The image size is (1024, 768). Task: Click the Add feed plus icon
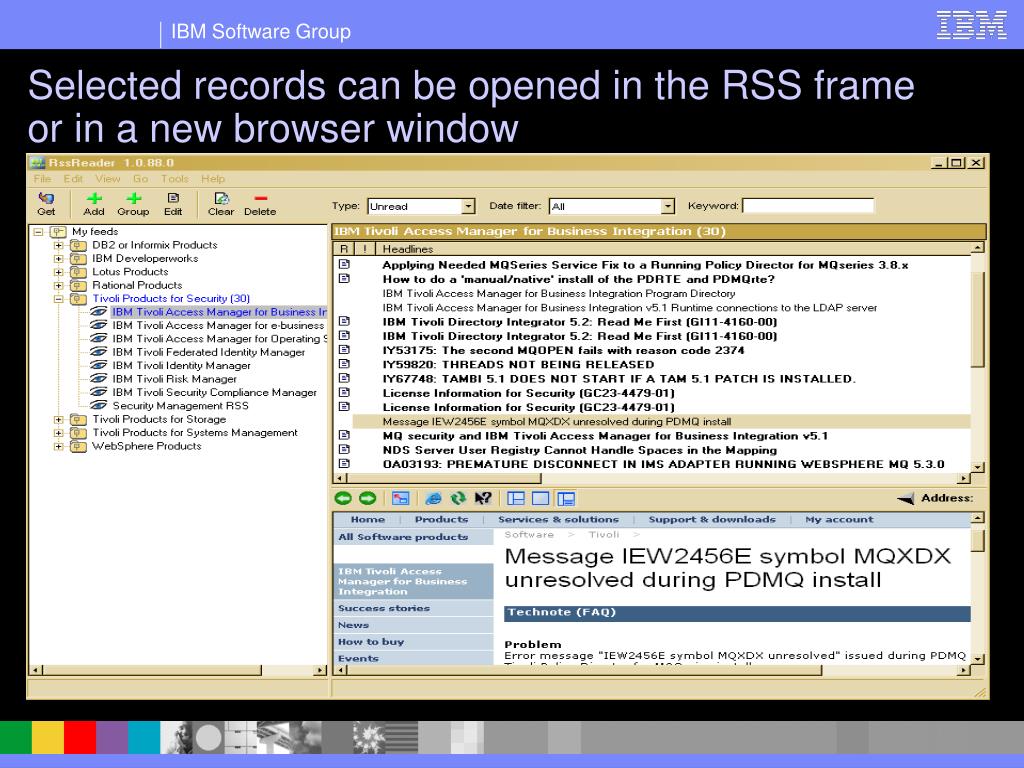click(94, 198)
